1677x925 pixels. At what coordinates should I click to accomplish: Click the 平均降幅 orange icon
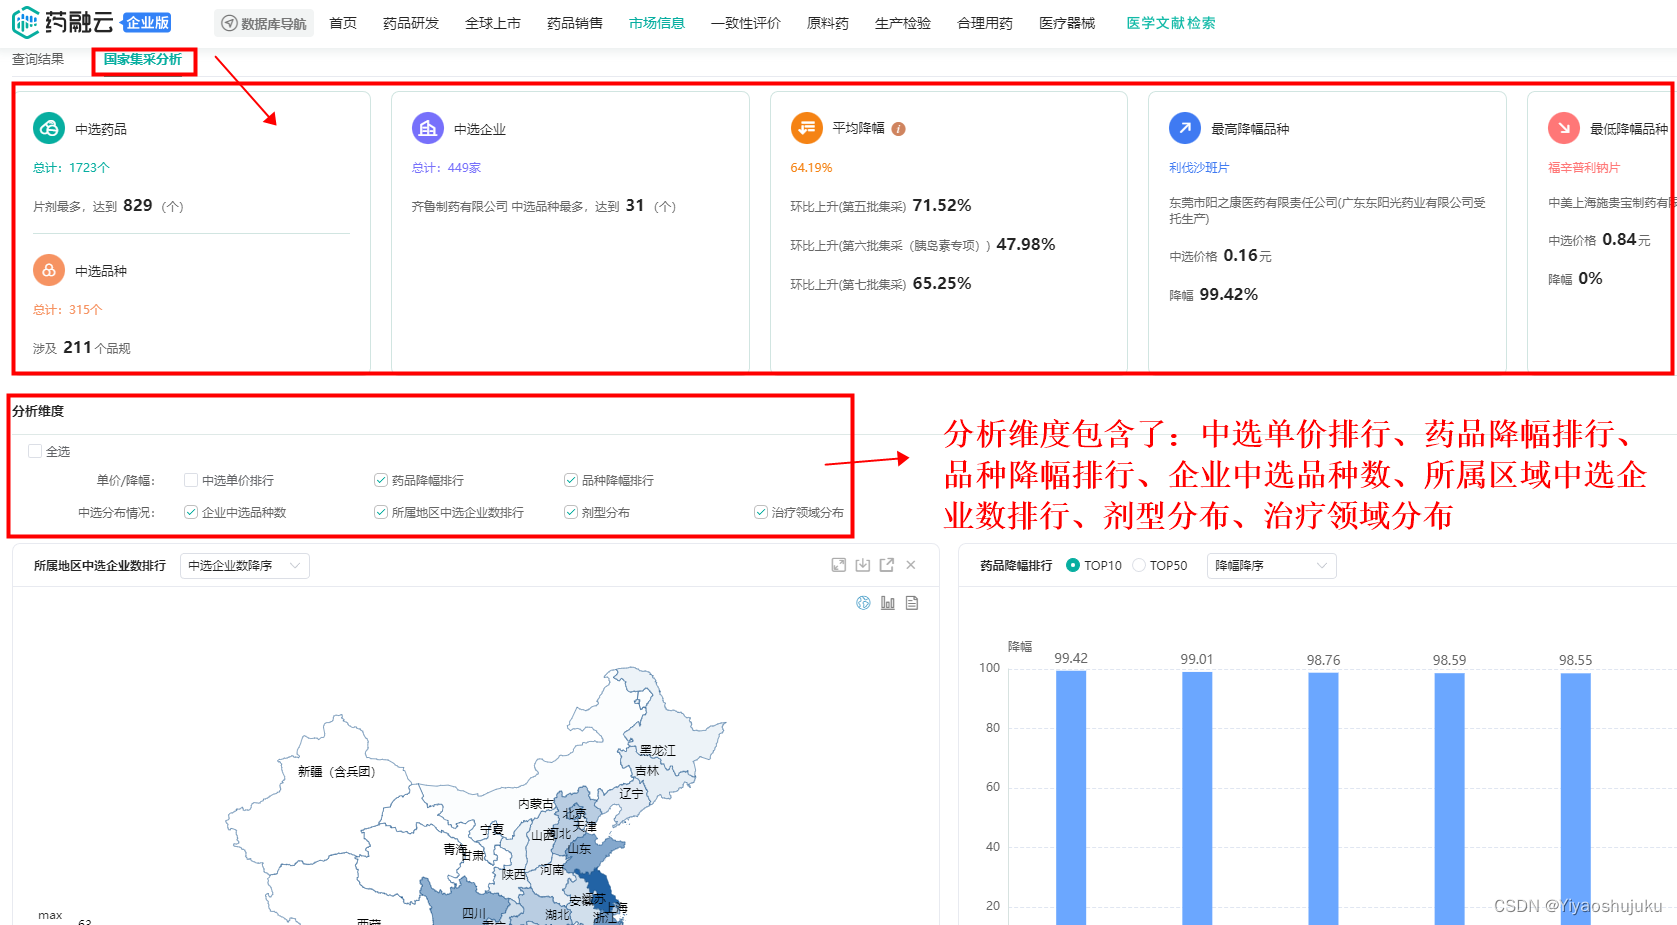pos(806,128)
